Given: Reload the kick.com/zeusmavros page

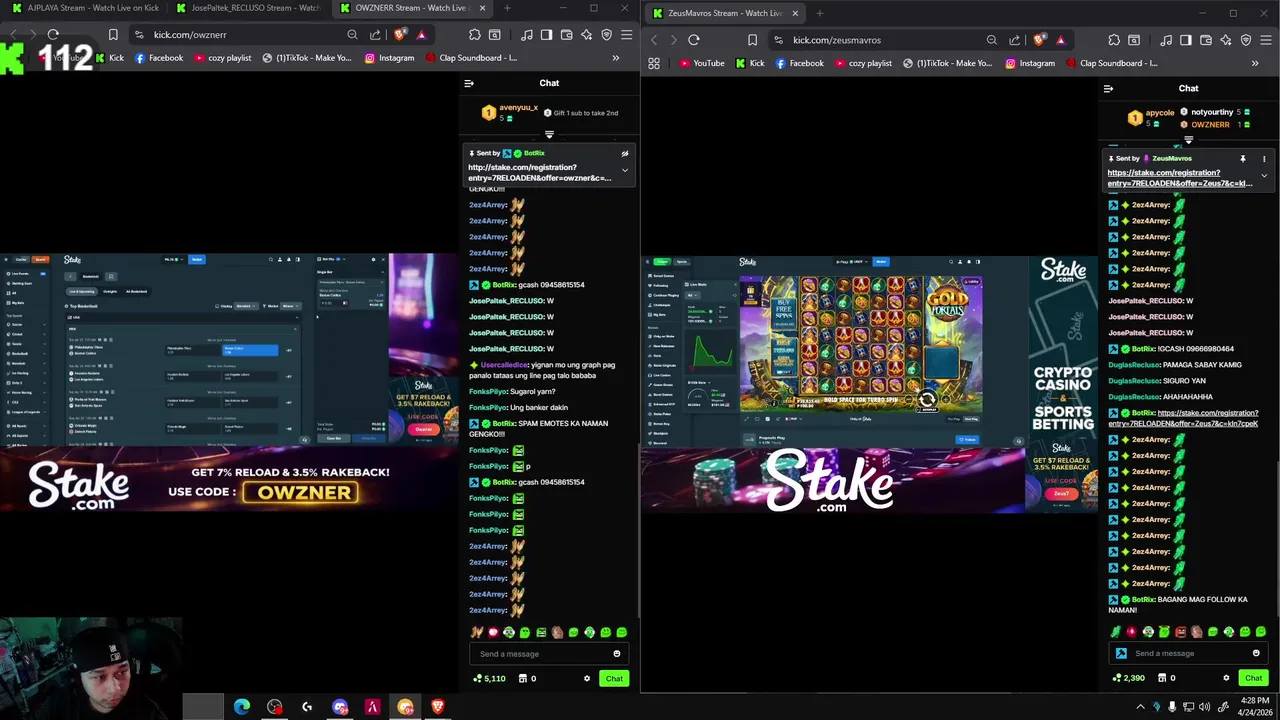Looking at the screenshot, I should coord(693,40).
